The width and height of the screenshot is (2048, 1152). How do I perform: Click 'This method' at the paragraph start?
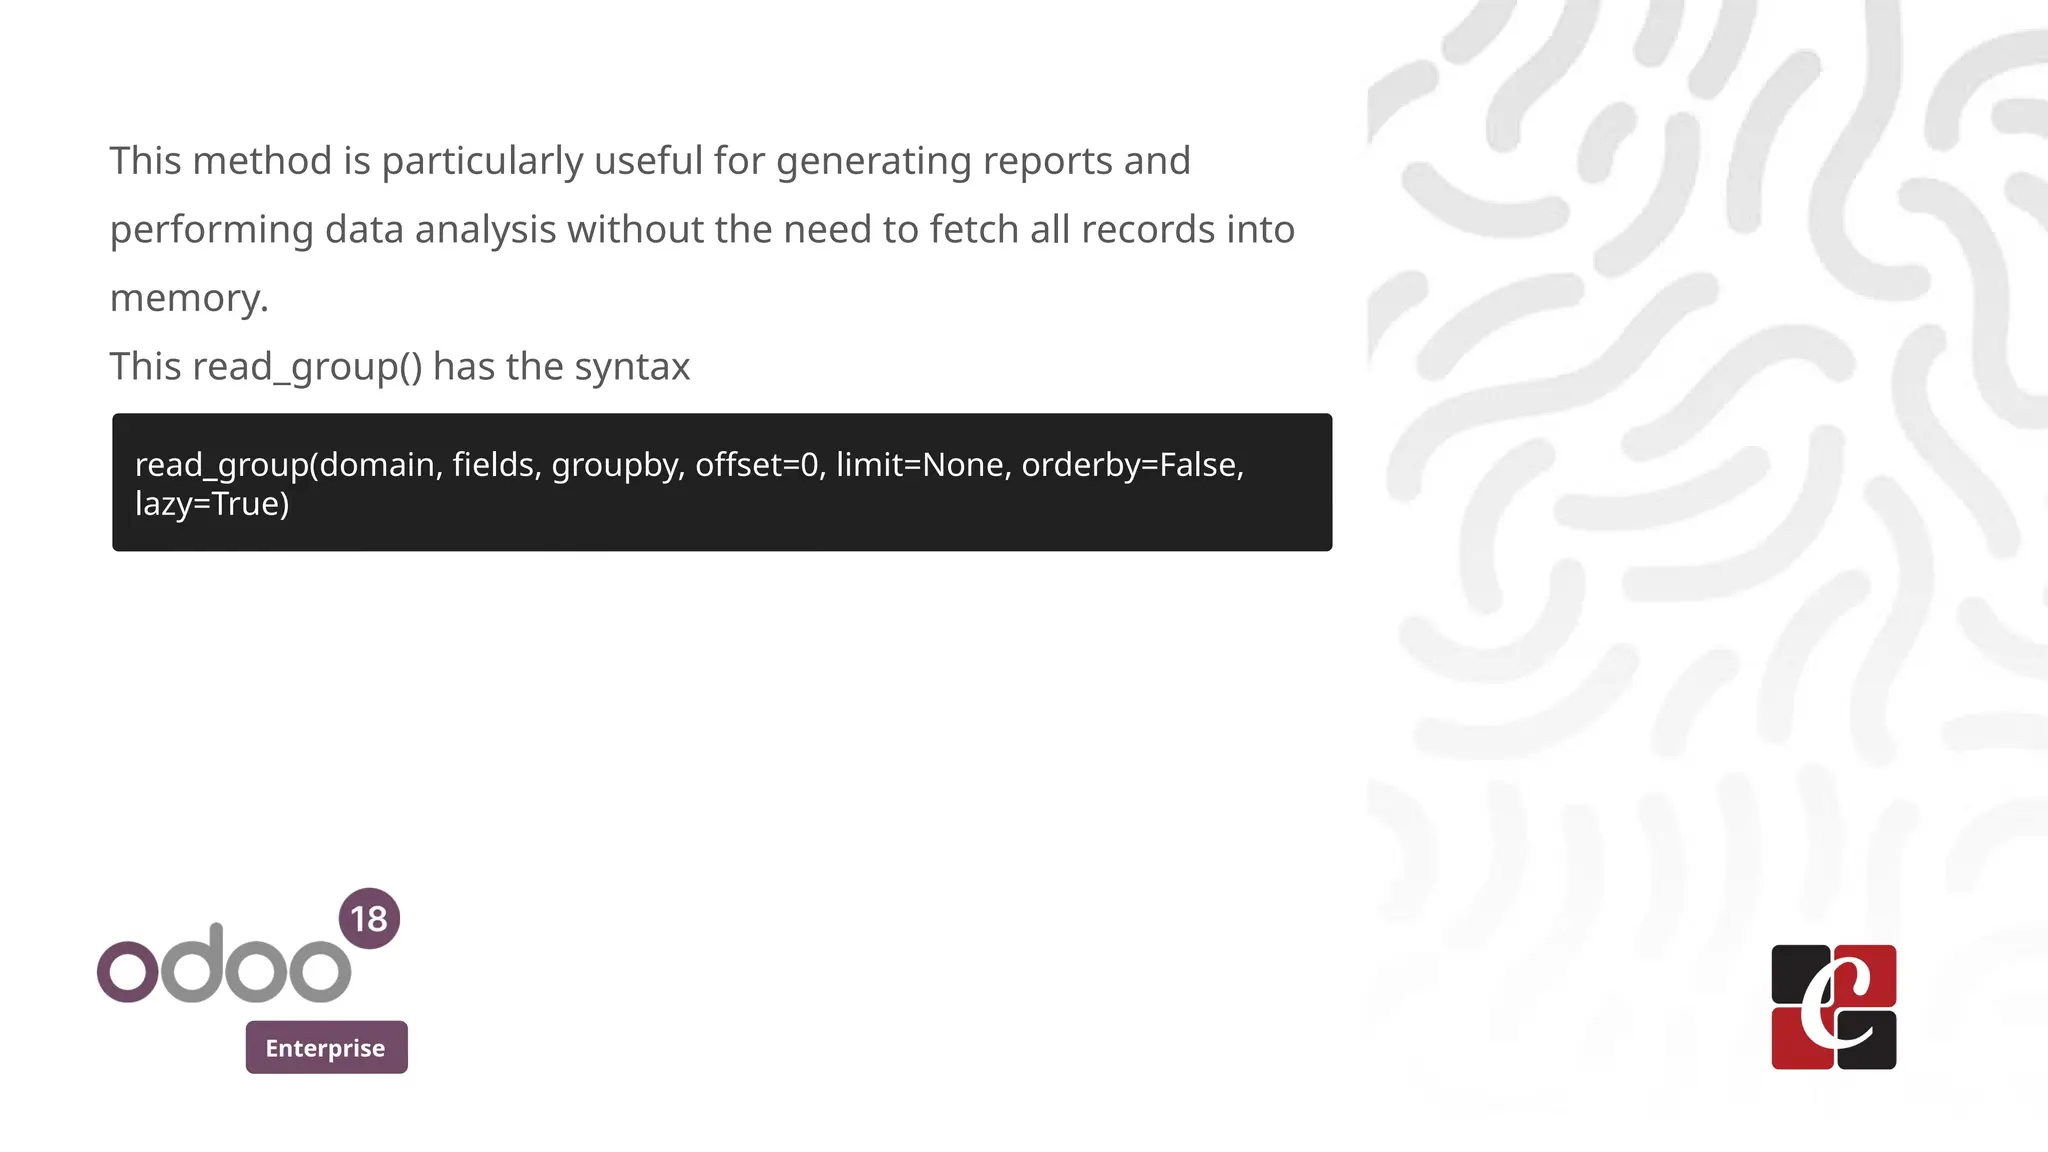220,161
